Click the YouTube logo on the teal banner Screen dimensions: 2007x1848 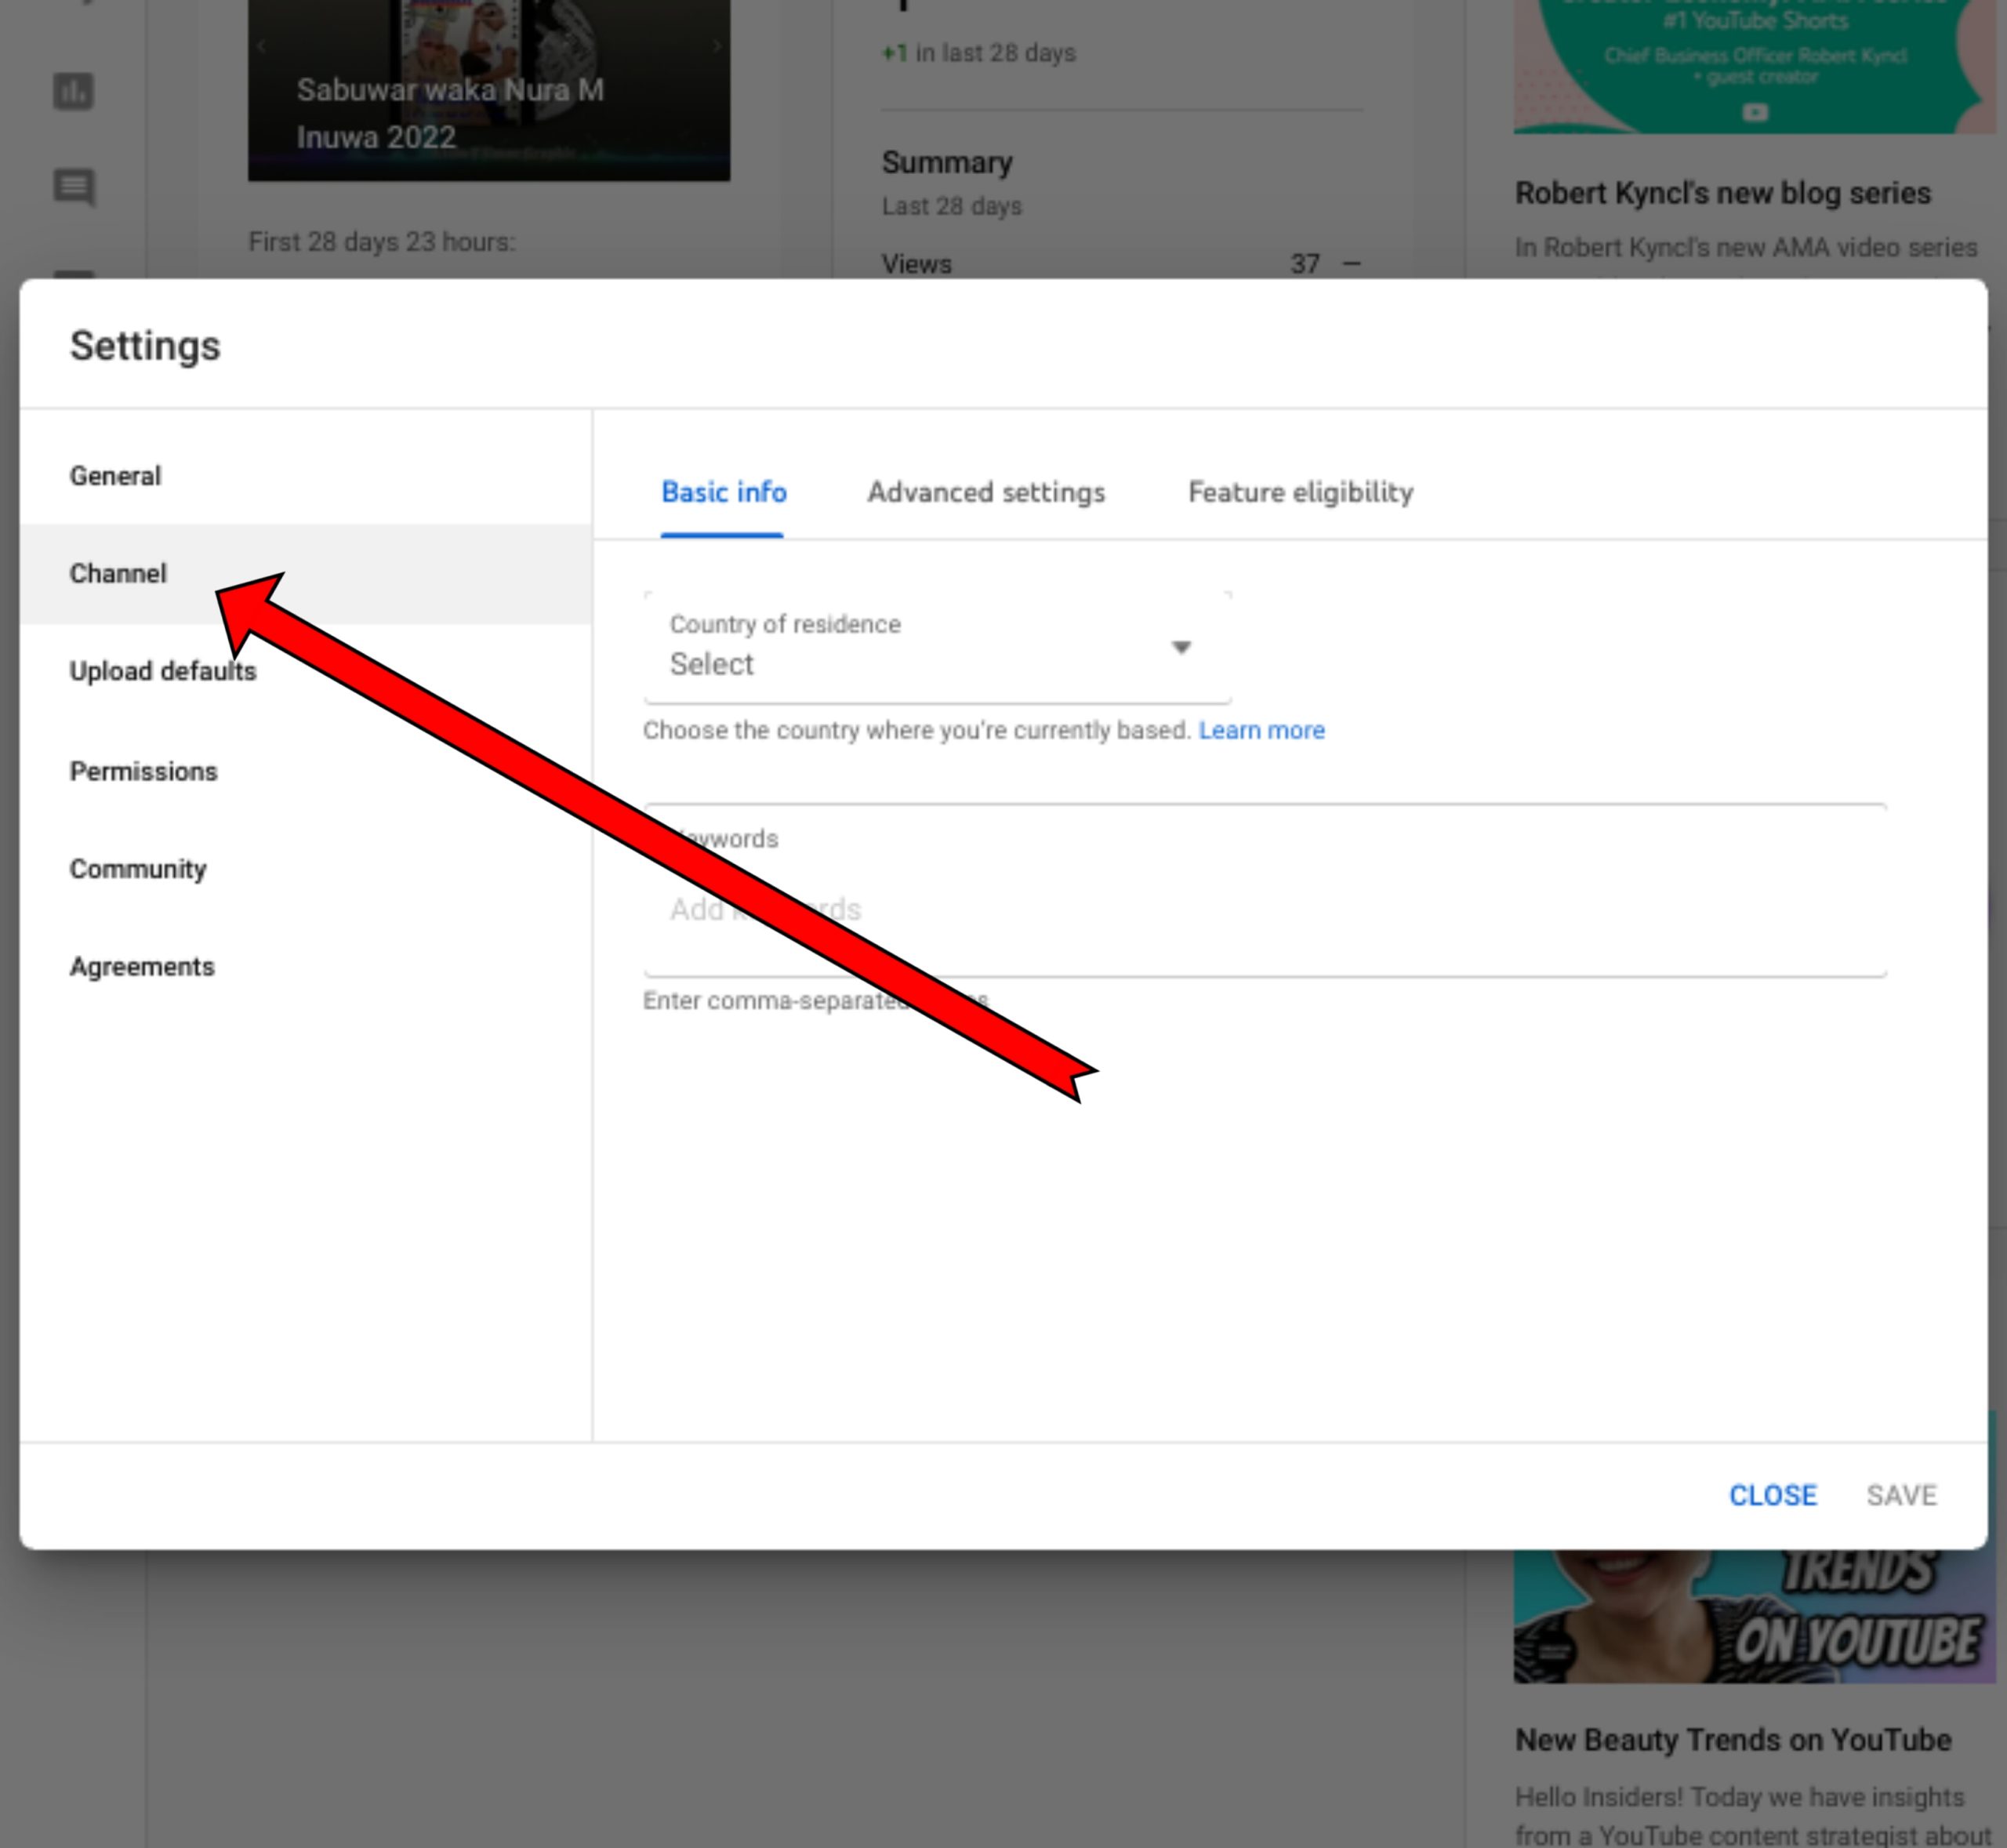[x=1755, y=112]
